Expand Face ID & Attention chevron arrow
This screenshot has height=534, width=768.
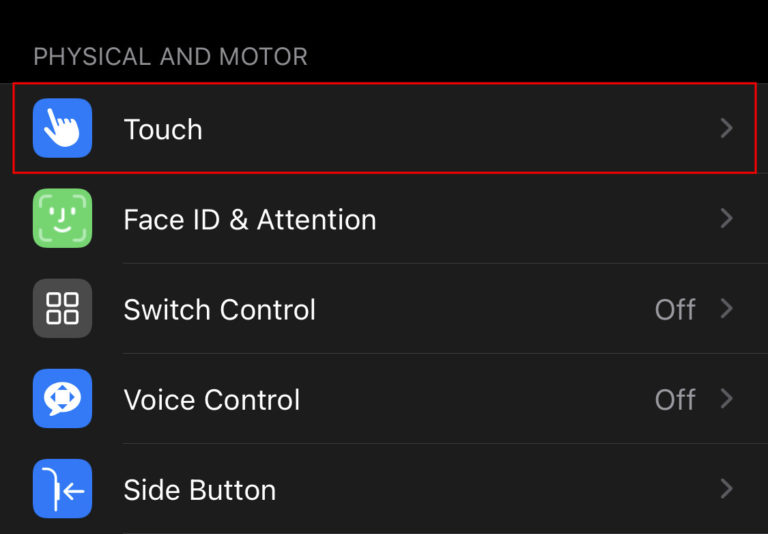(727, 219)
